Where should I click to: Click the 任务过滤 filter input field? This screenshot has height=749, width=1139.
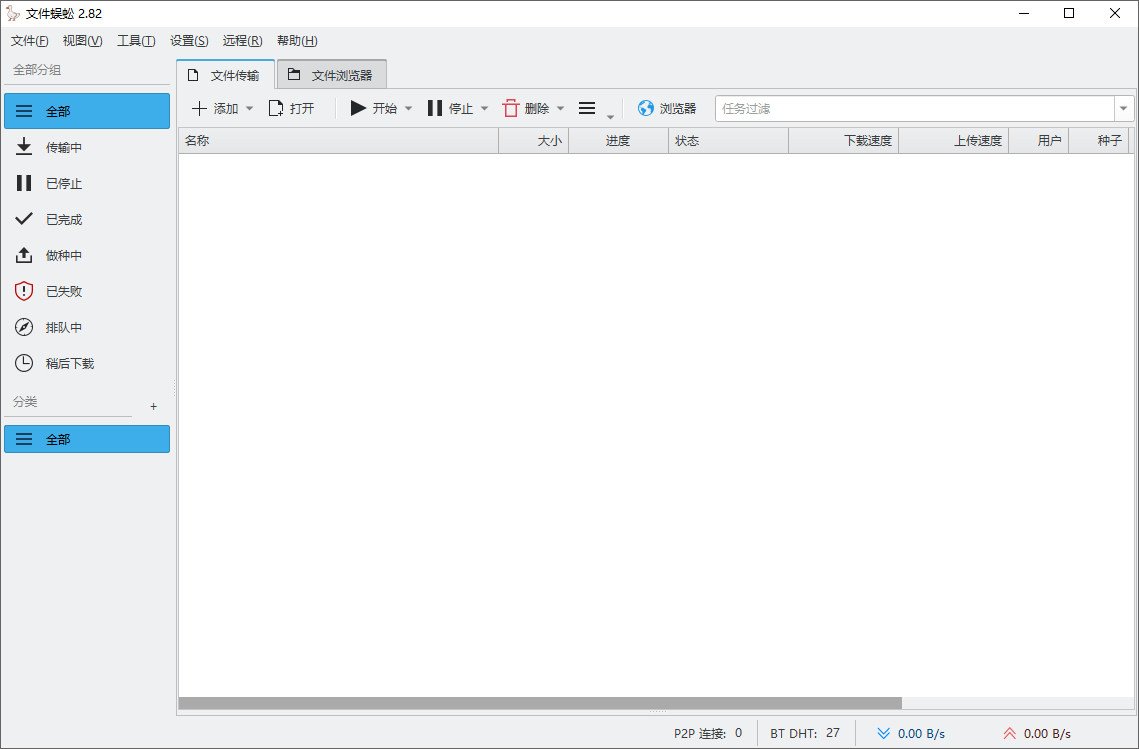click(914, 109)
